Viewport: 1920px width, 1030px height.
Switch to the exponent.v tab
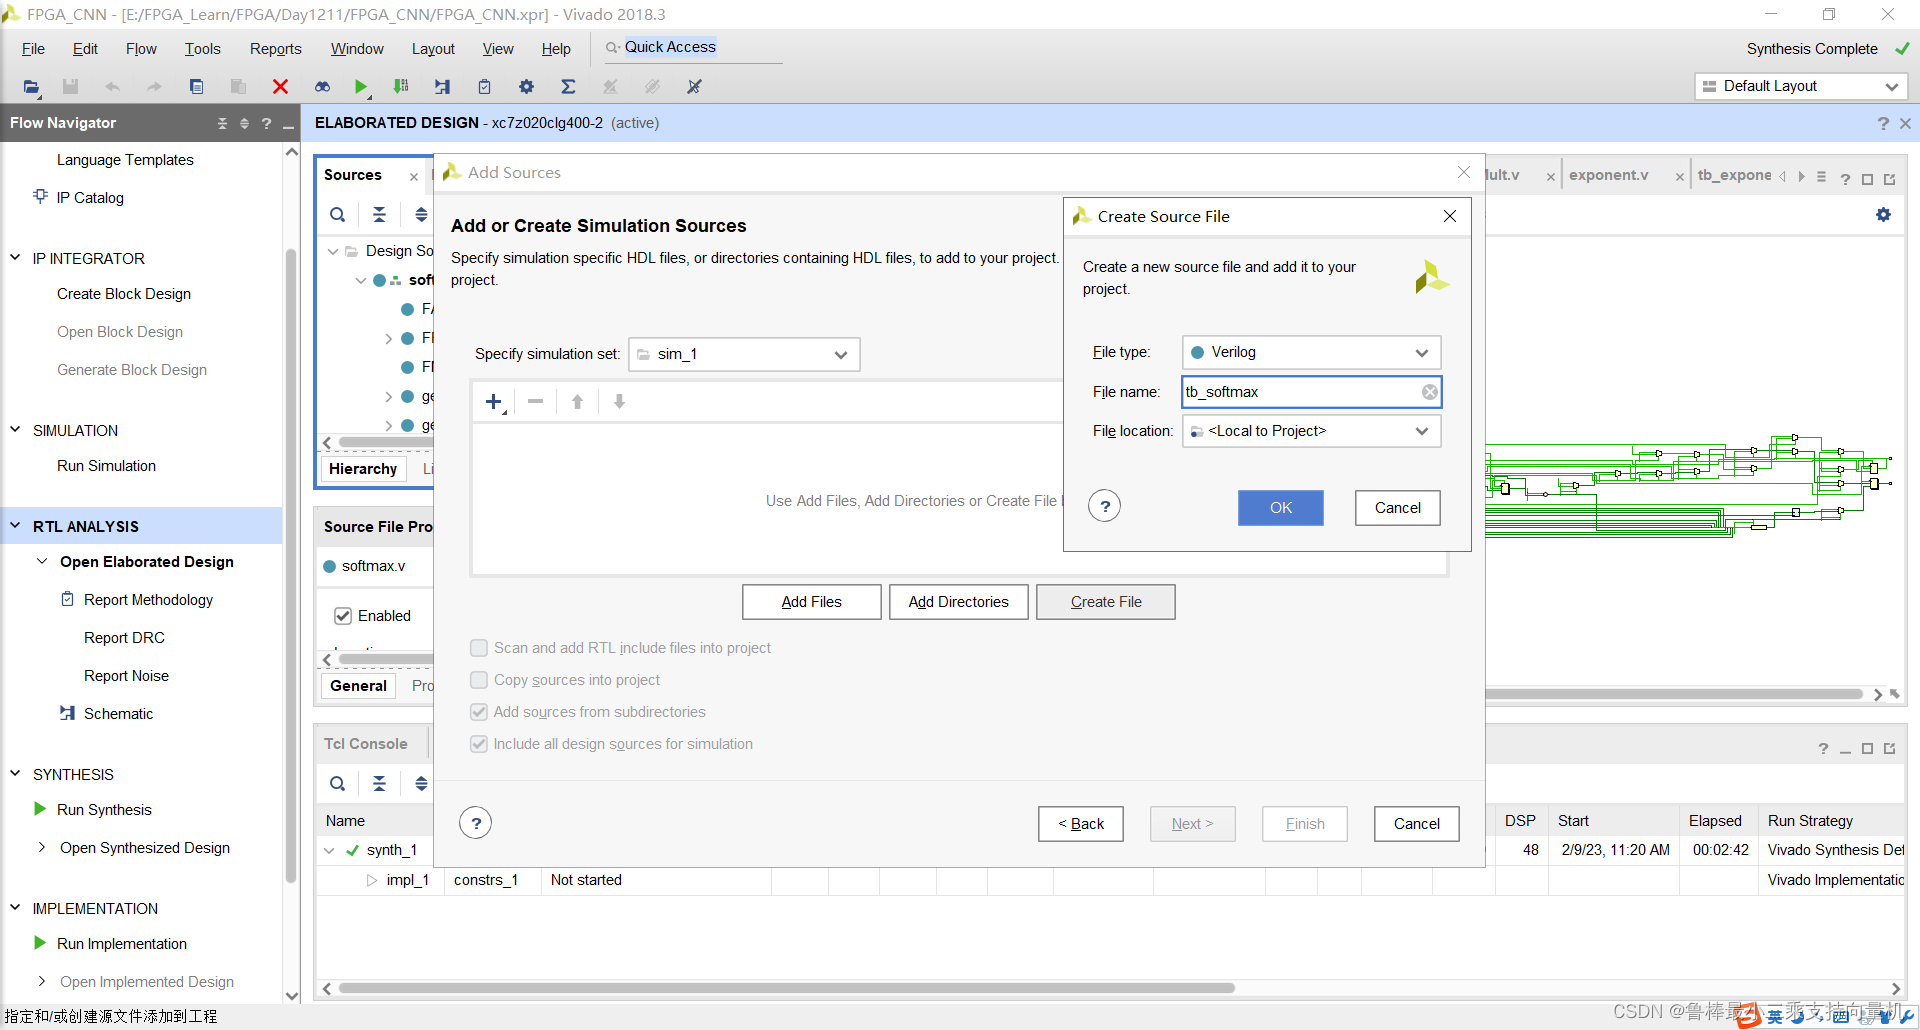click(x=1608, y=175)
